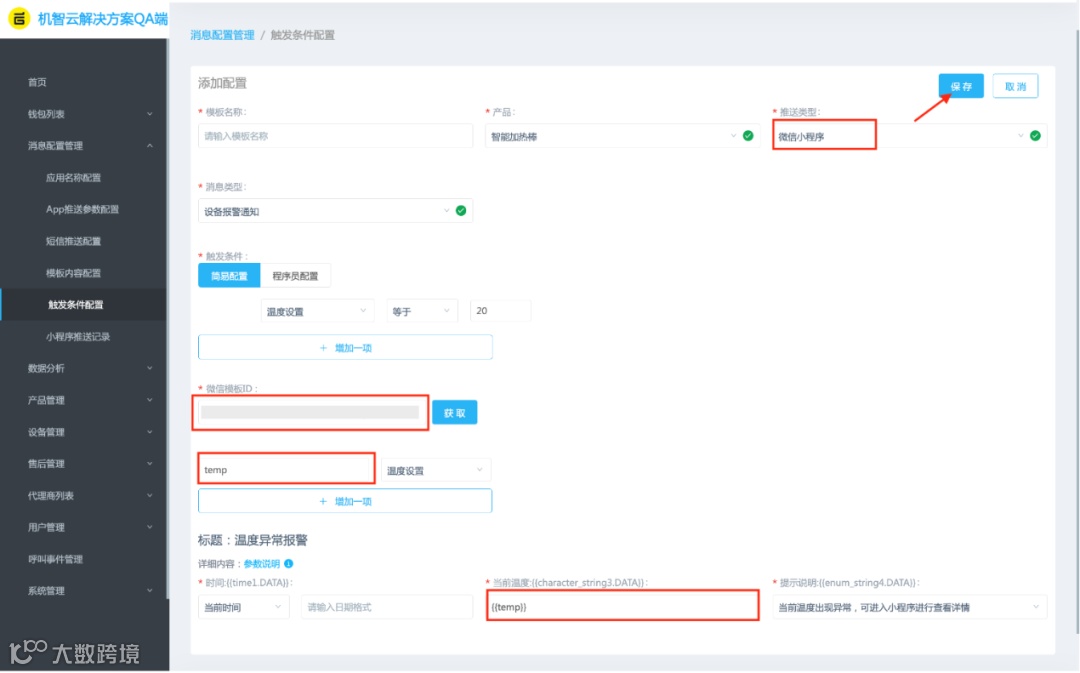The height and width of the screenshot is (673, 1080).
Task: Focus the 请输入日期格式 input field
Action: click(x=386, y=608)
